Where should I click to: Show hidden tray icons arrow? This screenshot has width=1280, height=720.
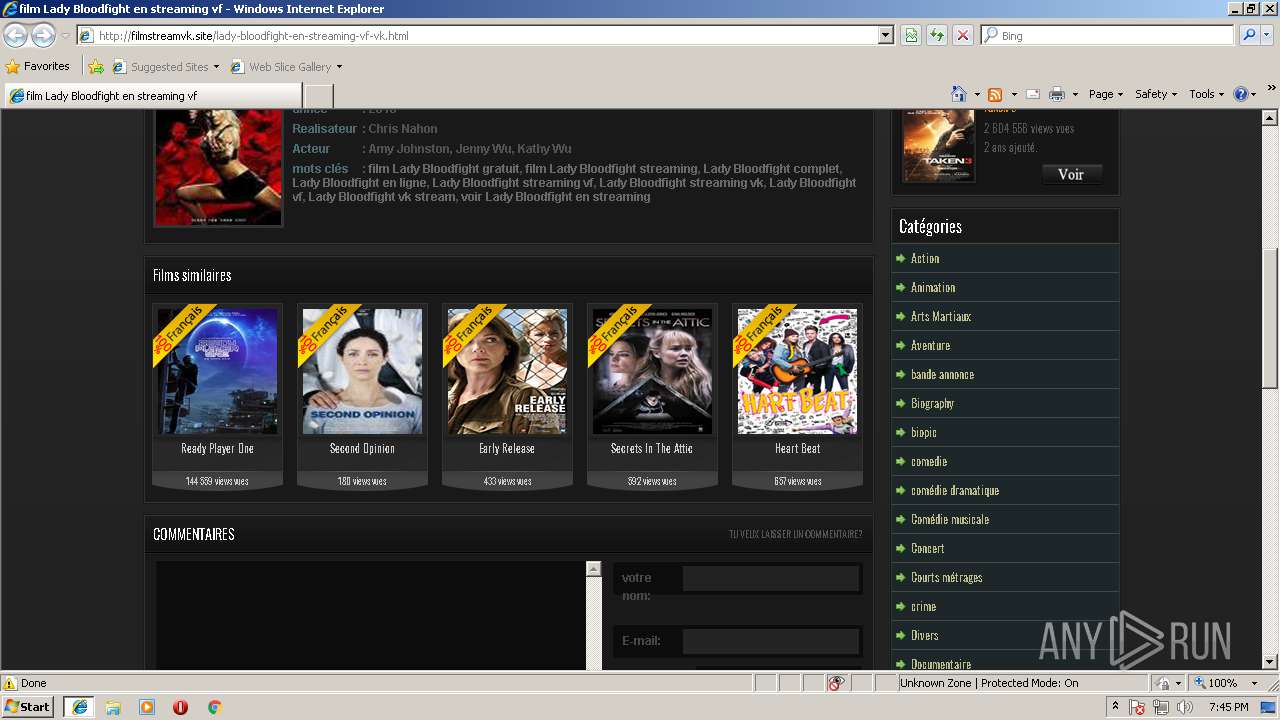point(1116,707)
